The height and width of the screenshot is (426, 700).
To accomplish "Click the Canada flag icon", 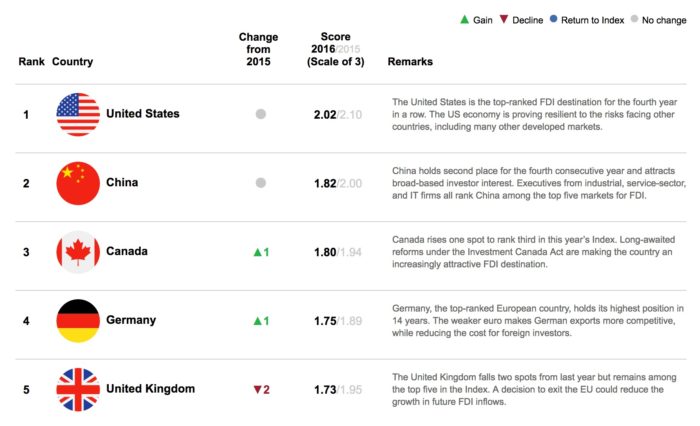I will (78, 252).
